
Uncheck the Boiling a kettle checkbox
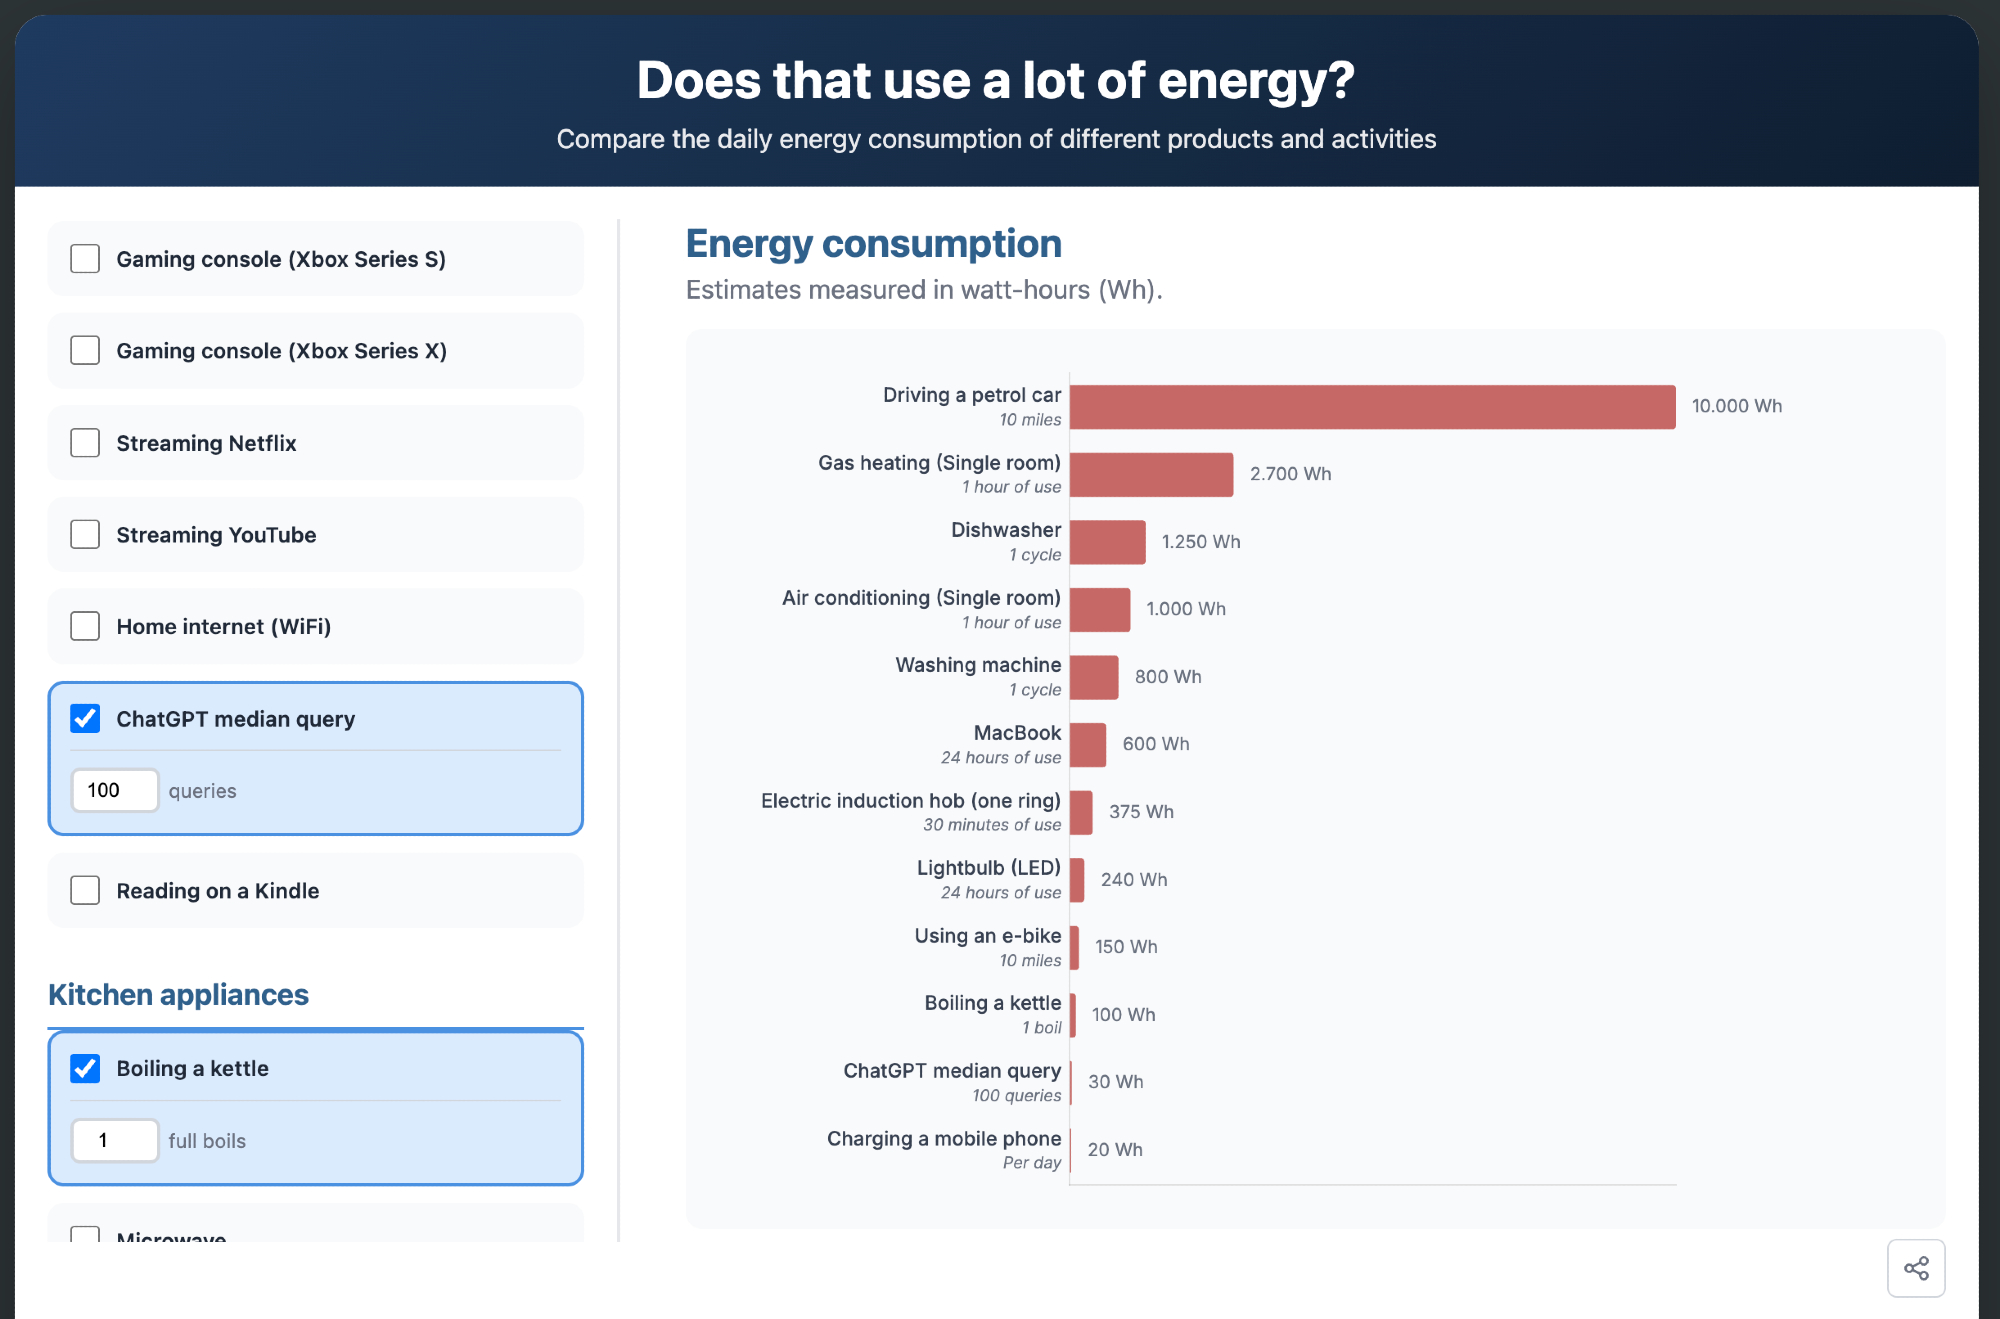(85, 1069)
